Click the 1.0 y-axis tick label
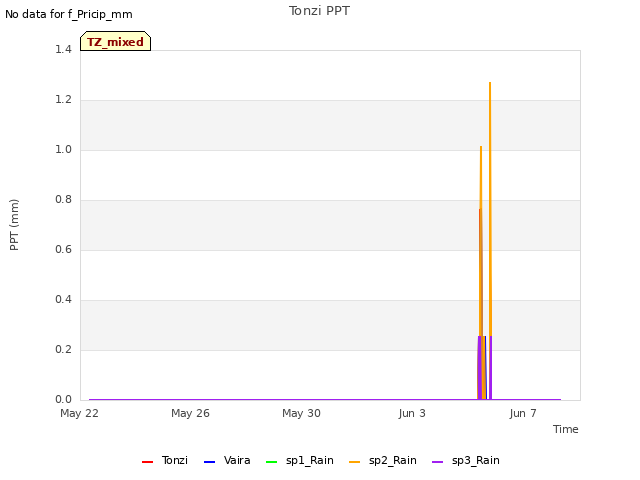Image resolution: width=640 pixels, height=480 pixels. click(63, 149)
